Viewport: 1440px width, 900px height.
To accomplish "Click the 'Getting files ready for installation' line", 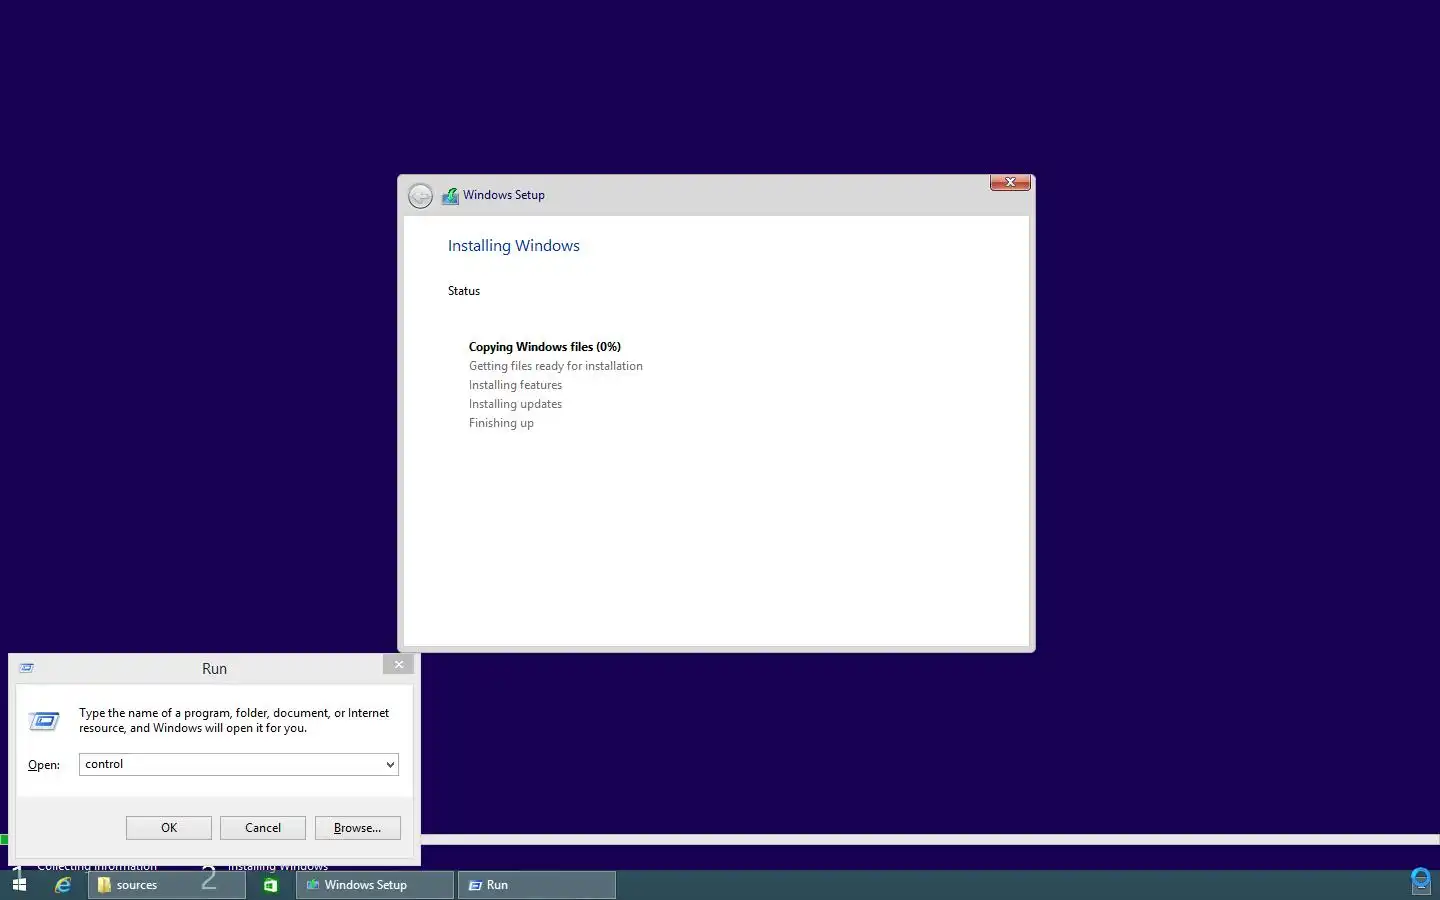I will [556, 366].
